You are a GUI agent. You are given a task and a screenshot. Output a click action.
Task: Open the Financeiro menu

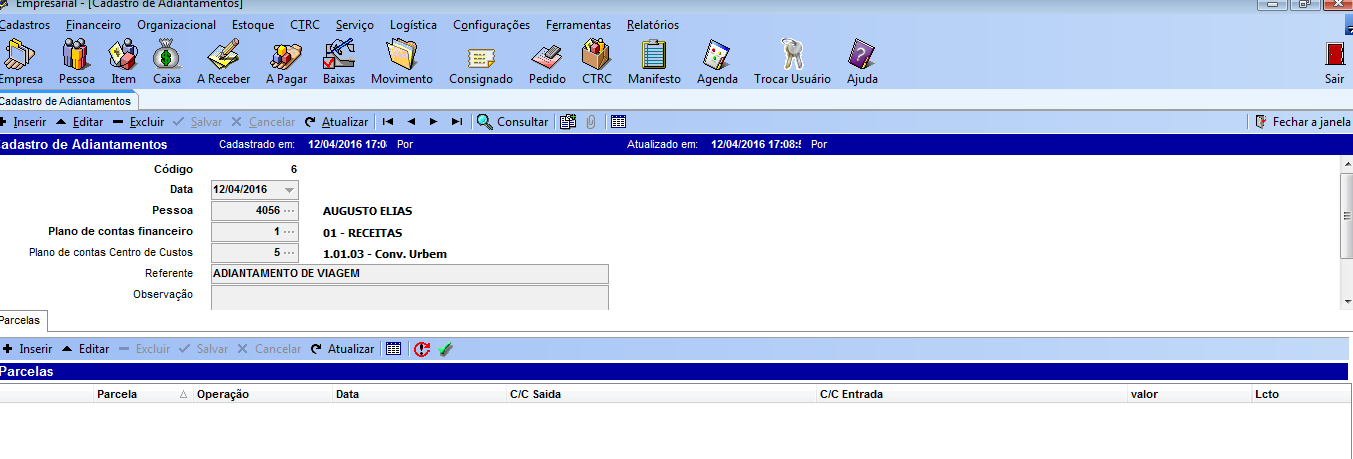93,25
